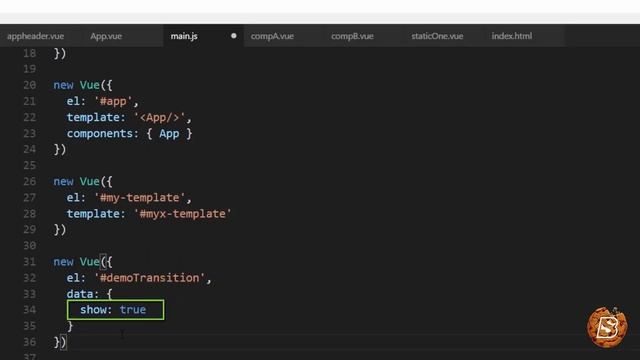The height and width of the screenshot is (360, 640).
Task: Click 'new Vue({' on line 31
Action: click(x=83, y=262)
